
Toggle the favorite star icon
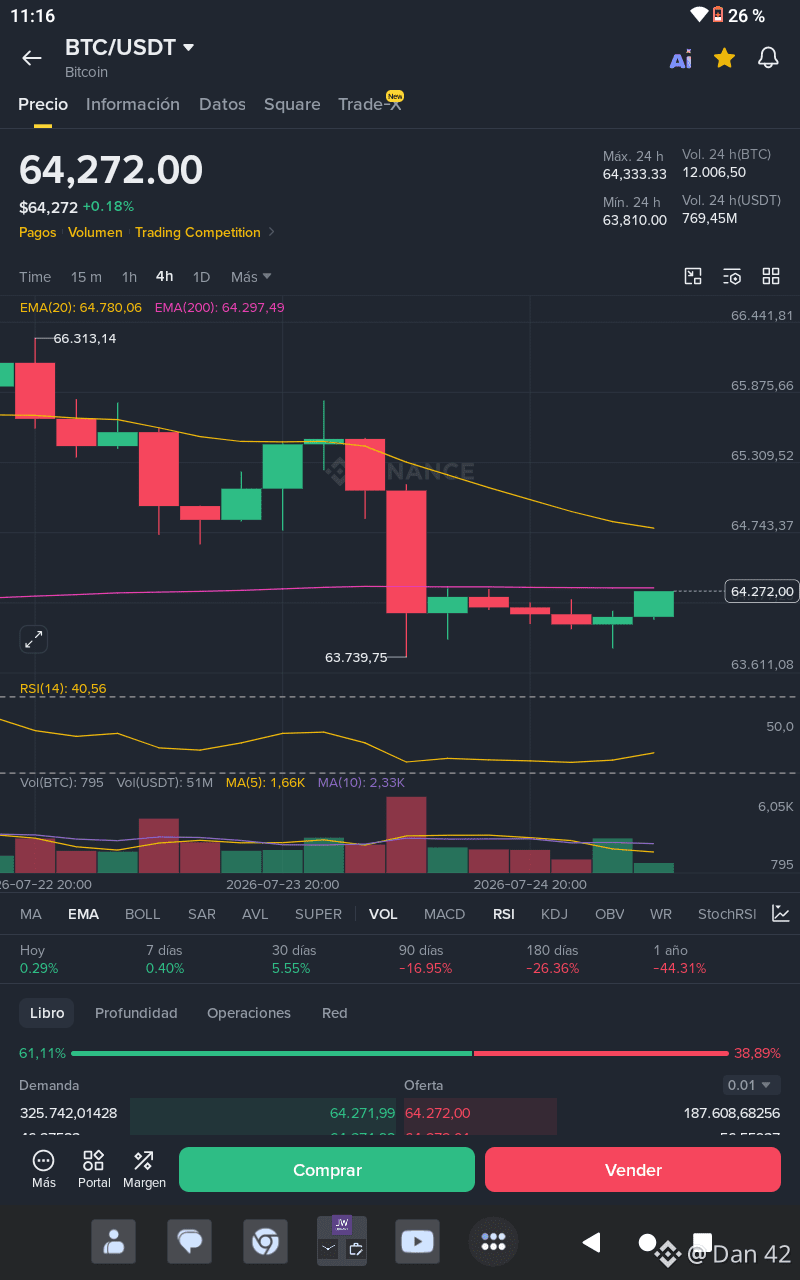[725, 58]
